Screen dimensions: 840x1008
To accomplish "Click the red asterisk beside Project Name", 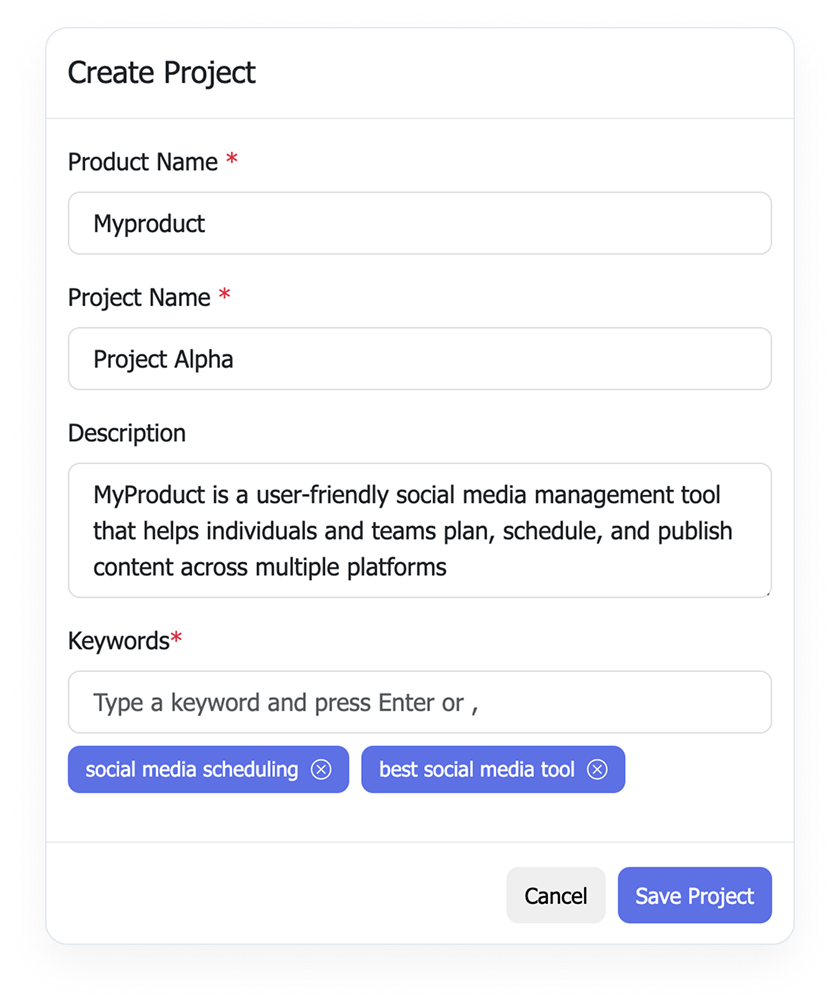I will (224, 296).
